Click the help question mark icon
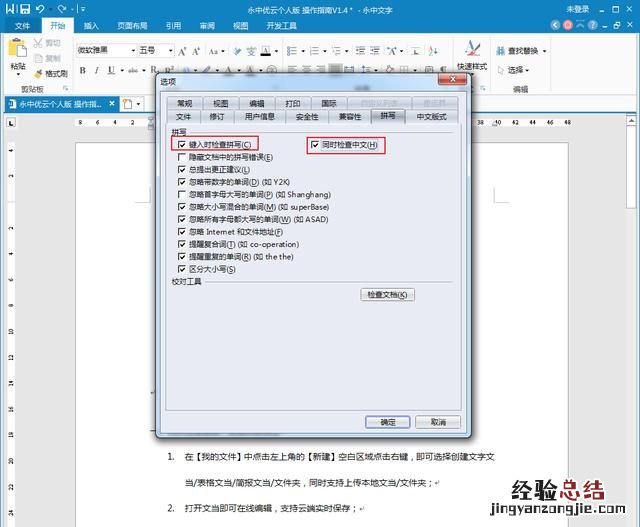The height and width of the screenshot is (527, 640). tap(593, 25)
